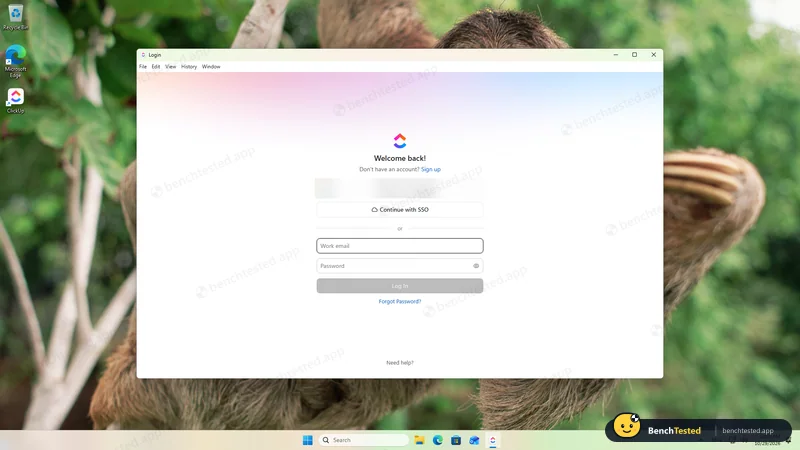This screenshot has height=450, width=800.
Task: Click the ClickUp icon in title bar
Action: [143, 55]
